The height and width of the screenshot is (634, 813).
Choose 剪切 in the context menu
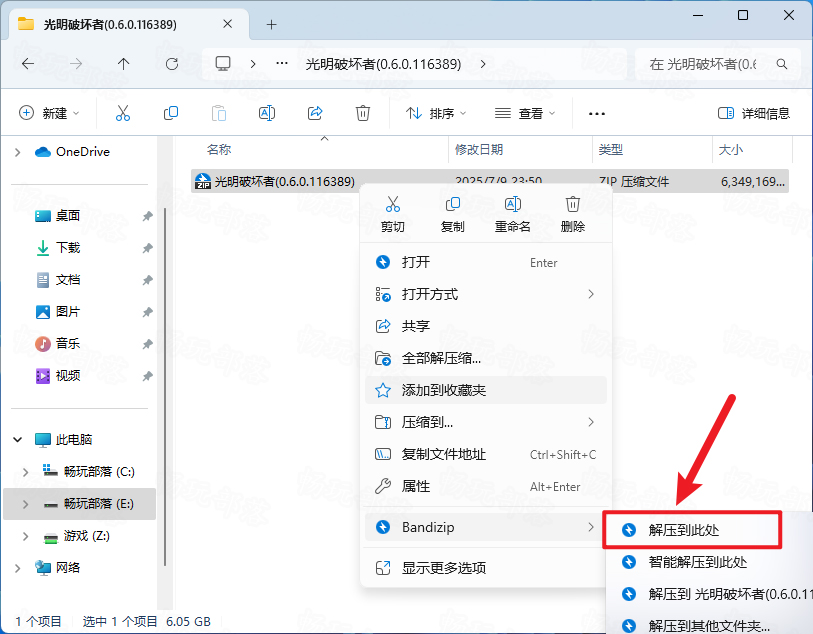point(393,215)
